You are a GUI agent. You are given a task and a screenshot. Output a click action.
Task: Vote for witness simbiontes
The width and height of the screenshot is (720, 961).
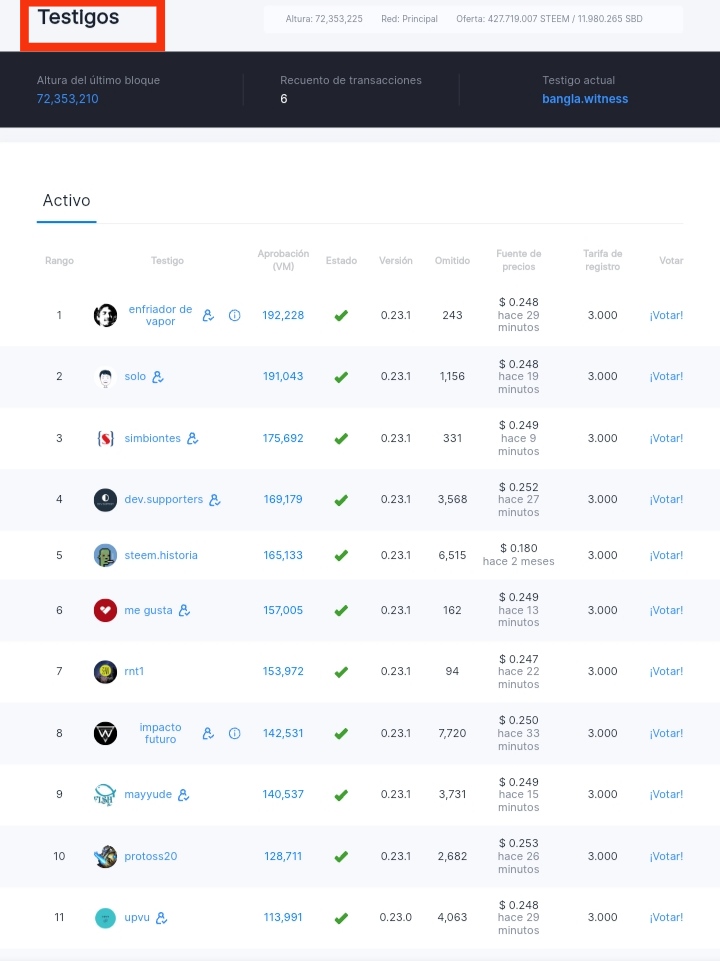[666, 438]
